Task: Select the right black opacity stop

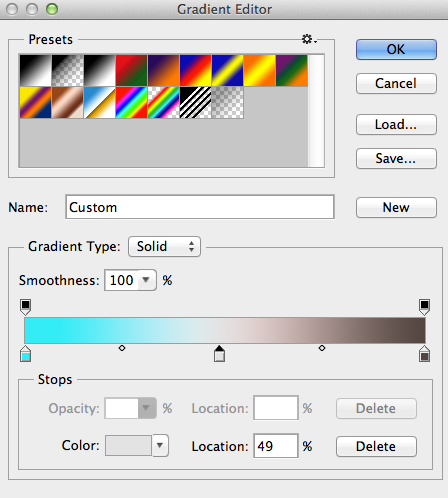Action: pyautogui.click(x=424, y=307)
